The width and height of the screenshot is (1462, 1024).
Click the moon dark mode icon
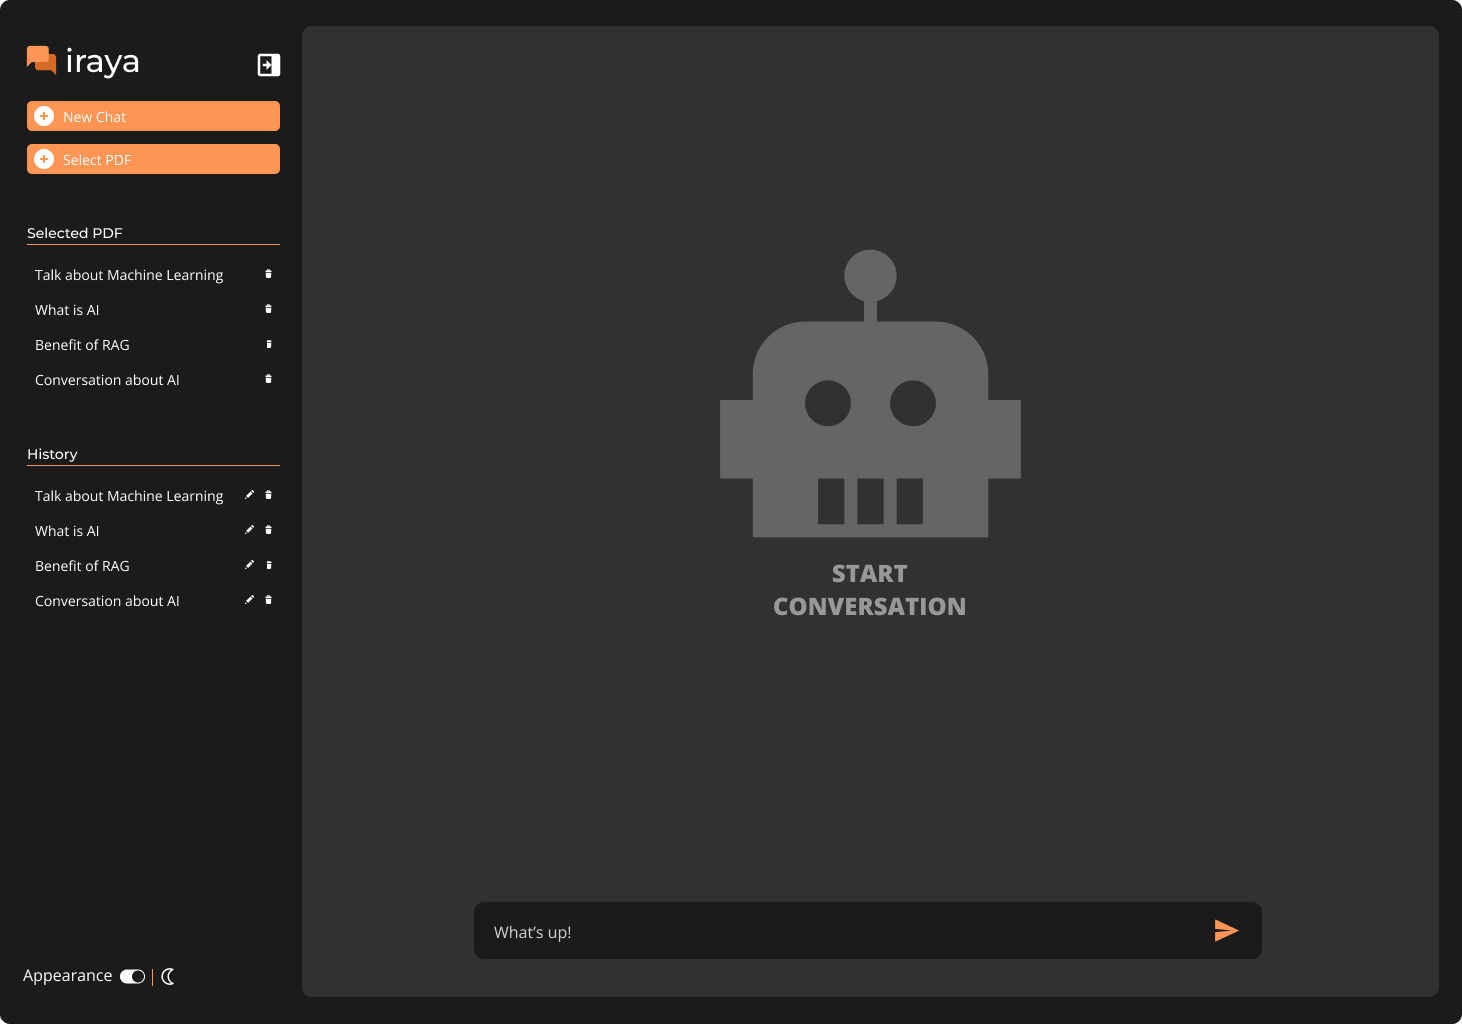[168, 976]
